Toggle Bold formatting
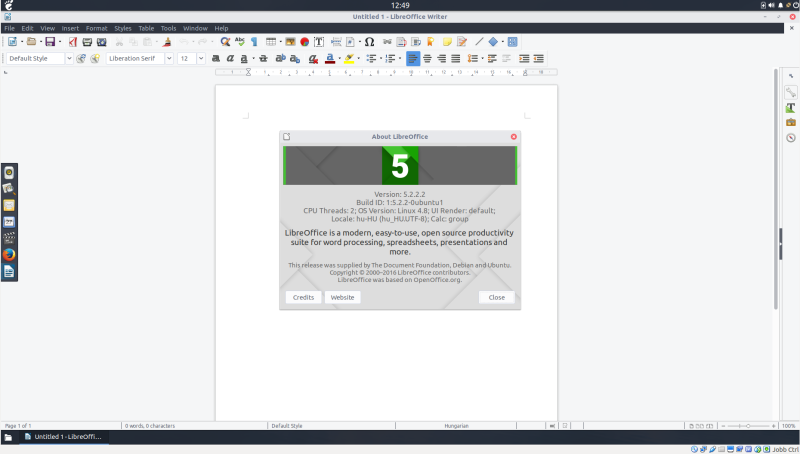800x454 pixels. [215, 59]
